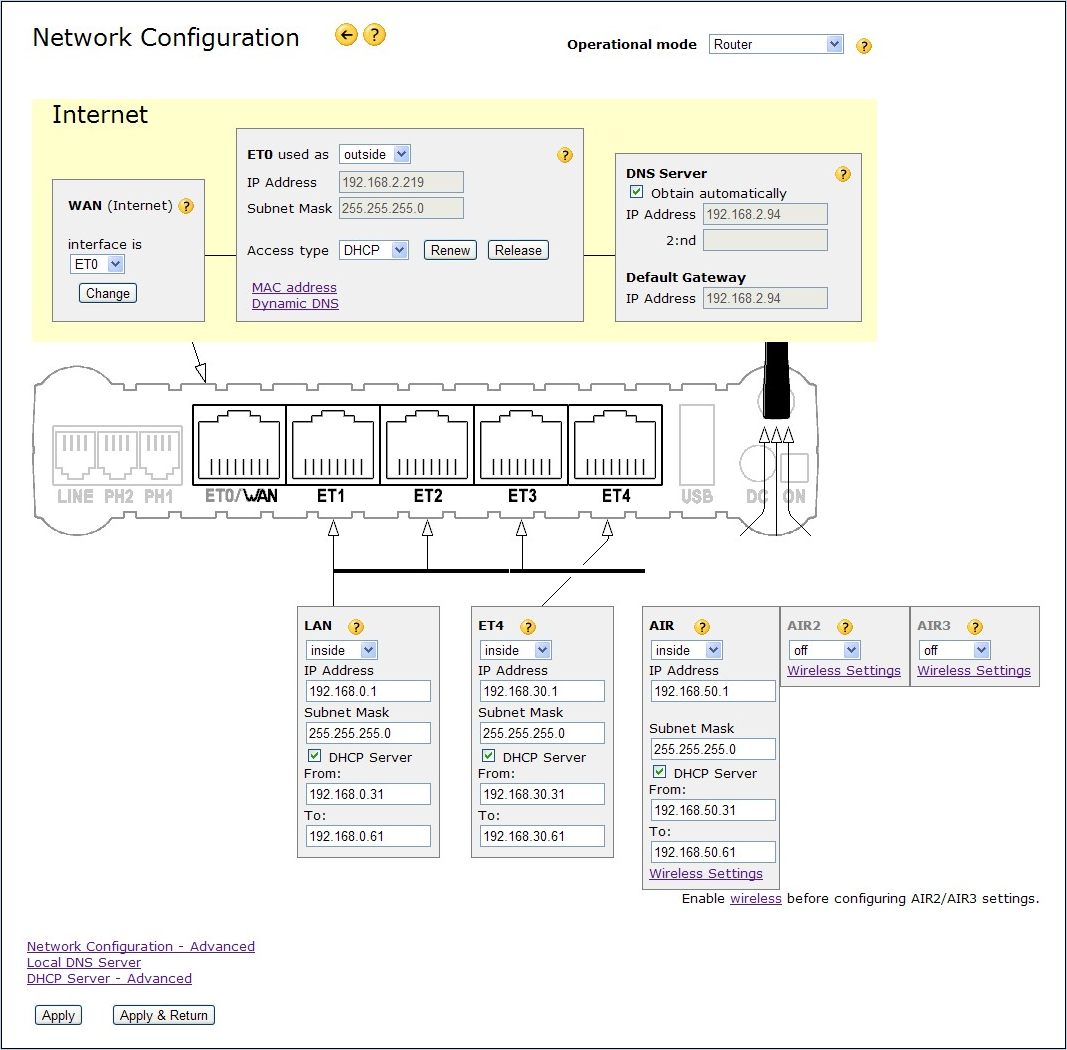The image size is (1067, 1050).
Task: Open help icon for AIR2 panel
Action: coord(845,627)
